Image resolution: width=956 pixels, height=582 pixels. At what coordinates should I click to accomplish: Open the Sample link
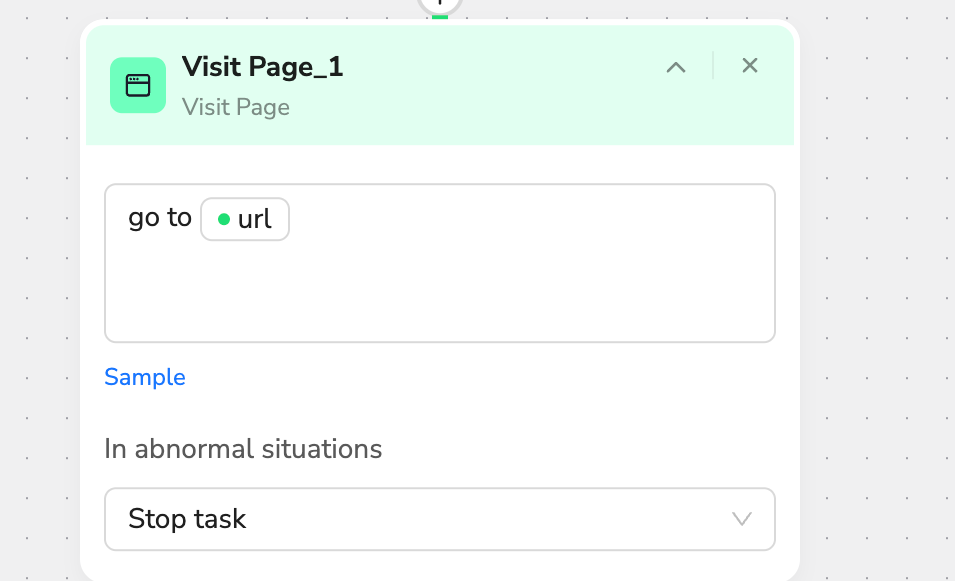tap(144, 377)
